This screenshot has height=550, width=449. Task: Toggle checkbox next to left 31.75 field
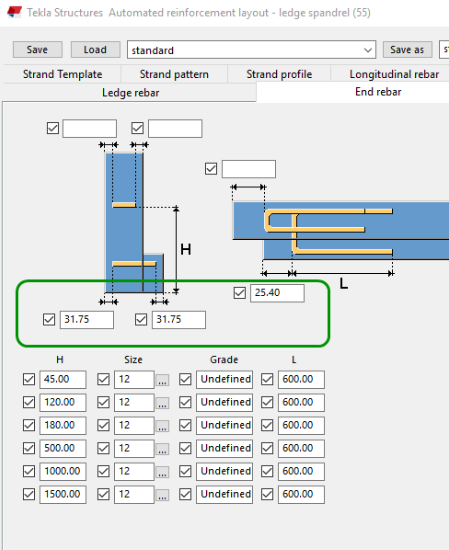pyautogui.click(x=49, y=320)
